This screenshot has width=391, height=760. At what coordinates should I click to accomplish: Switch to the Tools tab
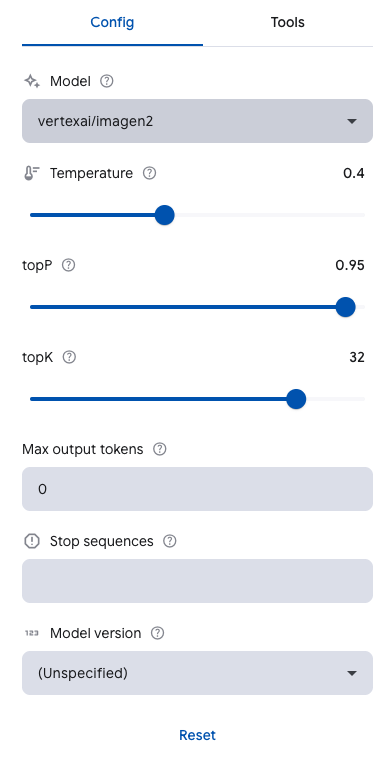tap(288, 23)
